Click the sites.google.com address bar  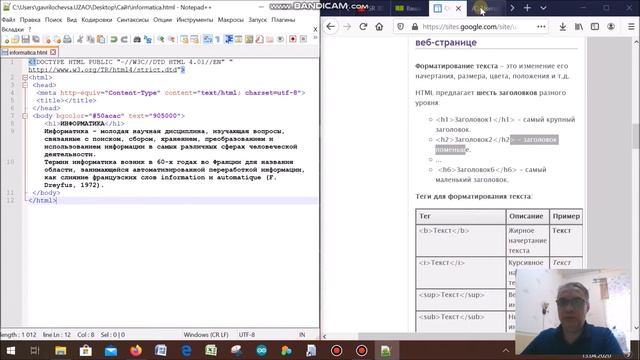coord(471,27)
